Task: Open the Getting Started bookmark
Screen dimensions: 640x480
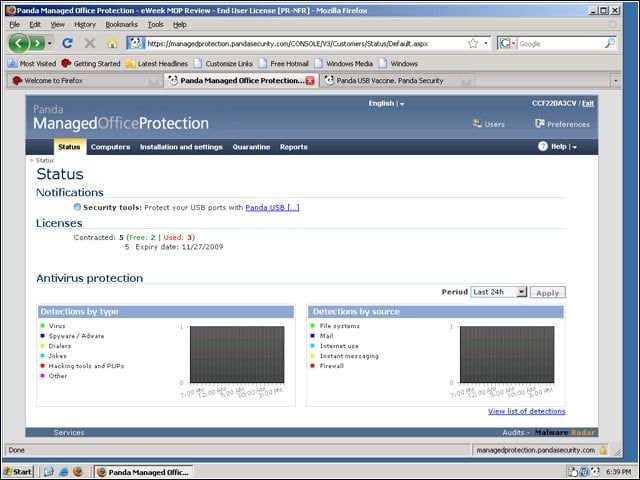Action: click(x=91, y=64)
